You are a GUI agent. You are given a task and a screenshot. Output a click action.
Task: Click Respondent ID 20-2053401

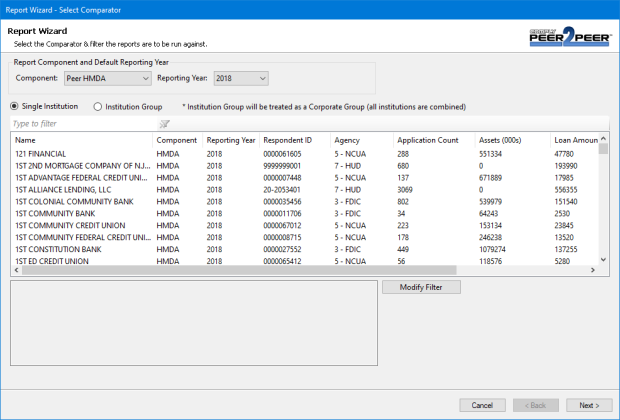coord(282,189)
